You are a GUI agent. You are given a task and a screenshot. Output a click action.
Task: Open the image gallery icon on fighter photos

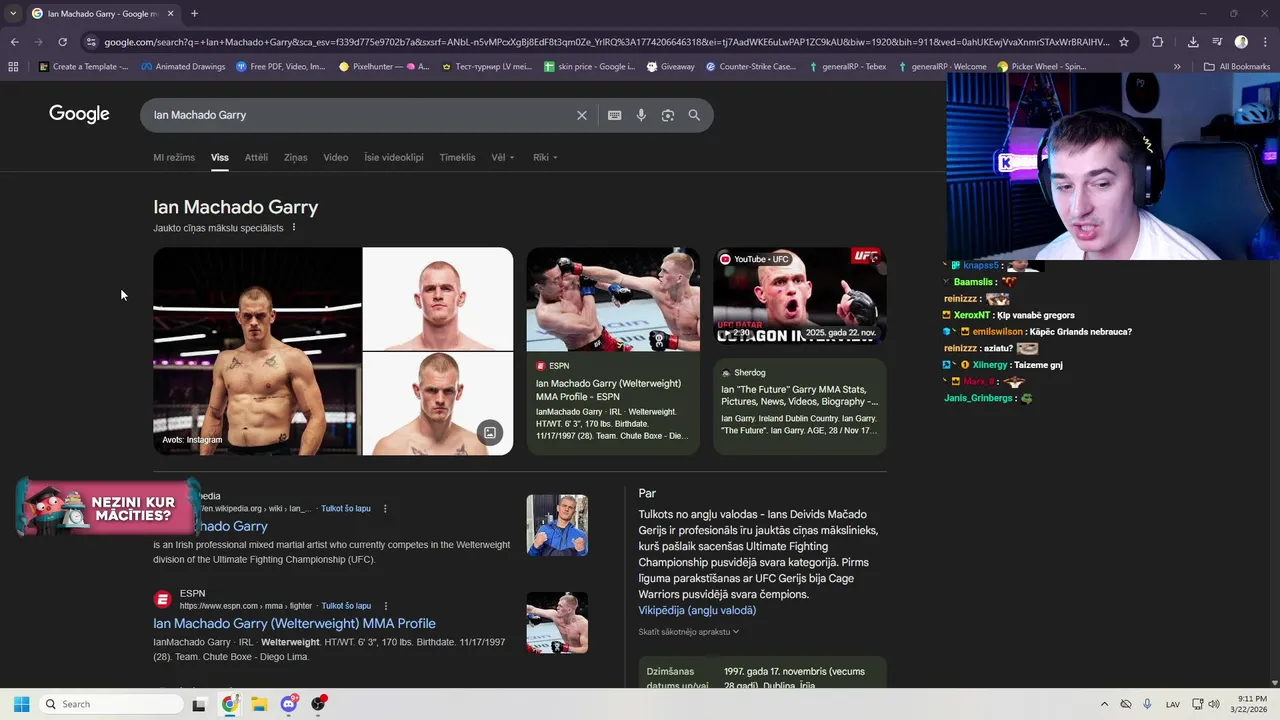[x=490, y=433]
